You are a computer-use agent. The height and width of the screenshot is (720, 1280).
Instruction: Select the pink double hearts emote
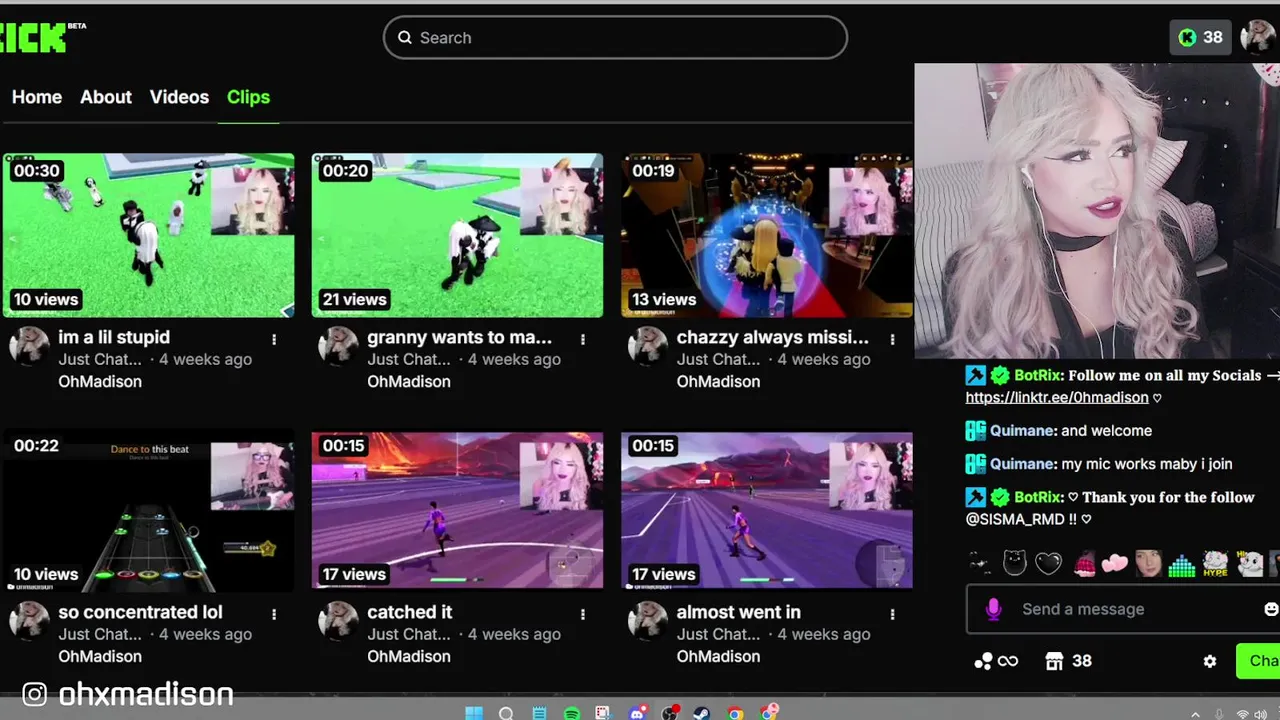click(1115, 564)
